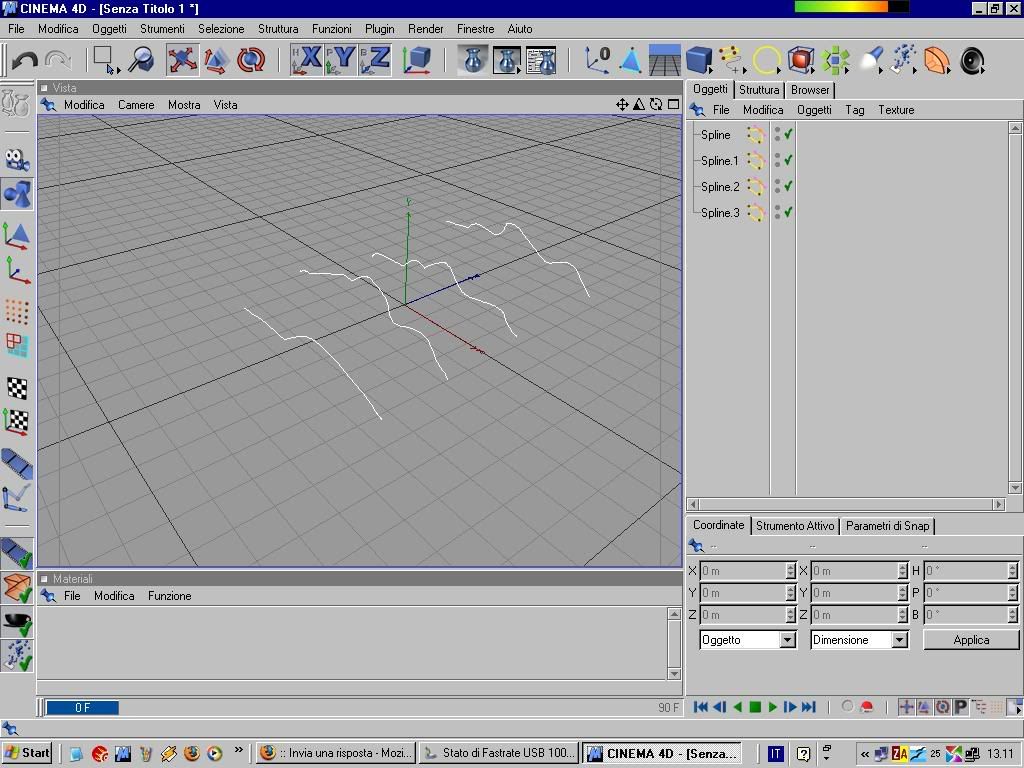Open object manager Texture menu
Viewport: 1024px width, 768px height.
tap(896, 110)
